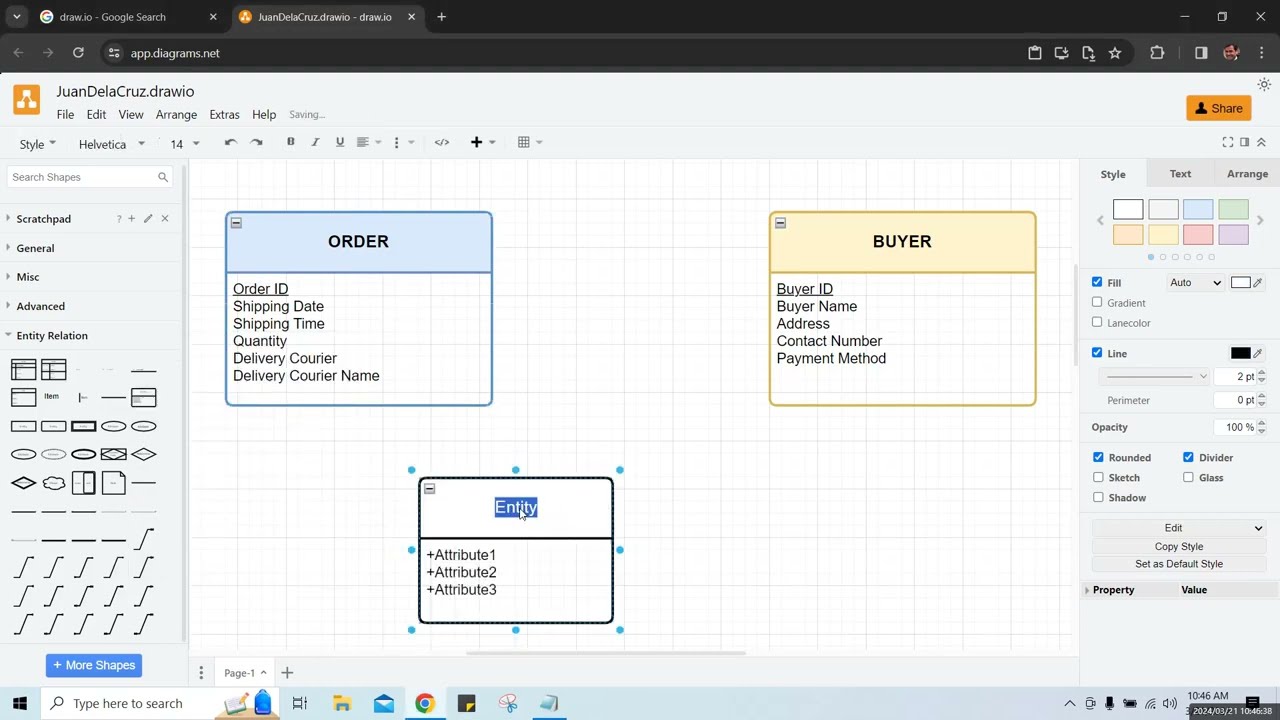Switch to the Text tab

tap(1180, 174)
